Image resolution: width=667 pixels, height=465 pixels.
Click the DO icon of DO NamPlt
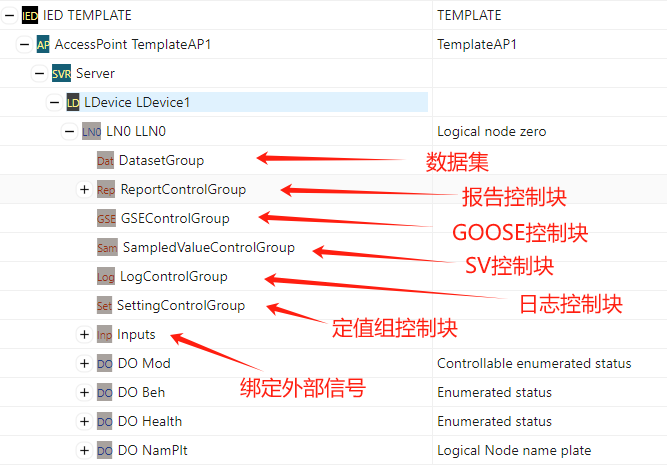point(105,450)
